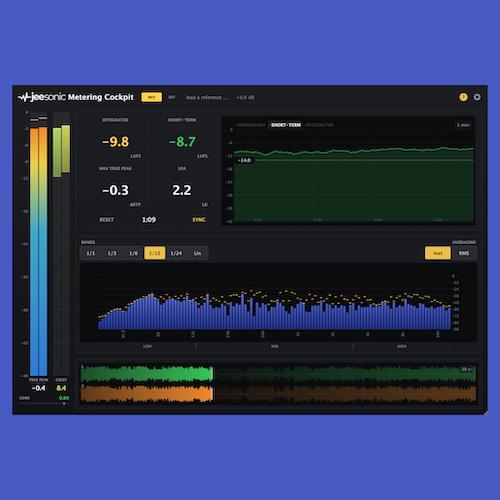This screenshot has height=500, width=500.
Task: Click the -14.0 target loudness marker
Action: click(x=244, y=160)
